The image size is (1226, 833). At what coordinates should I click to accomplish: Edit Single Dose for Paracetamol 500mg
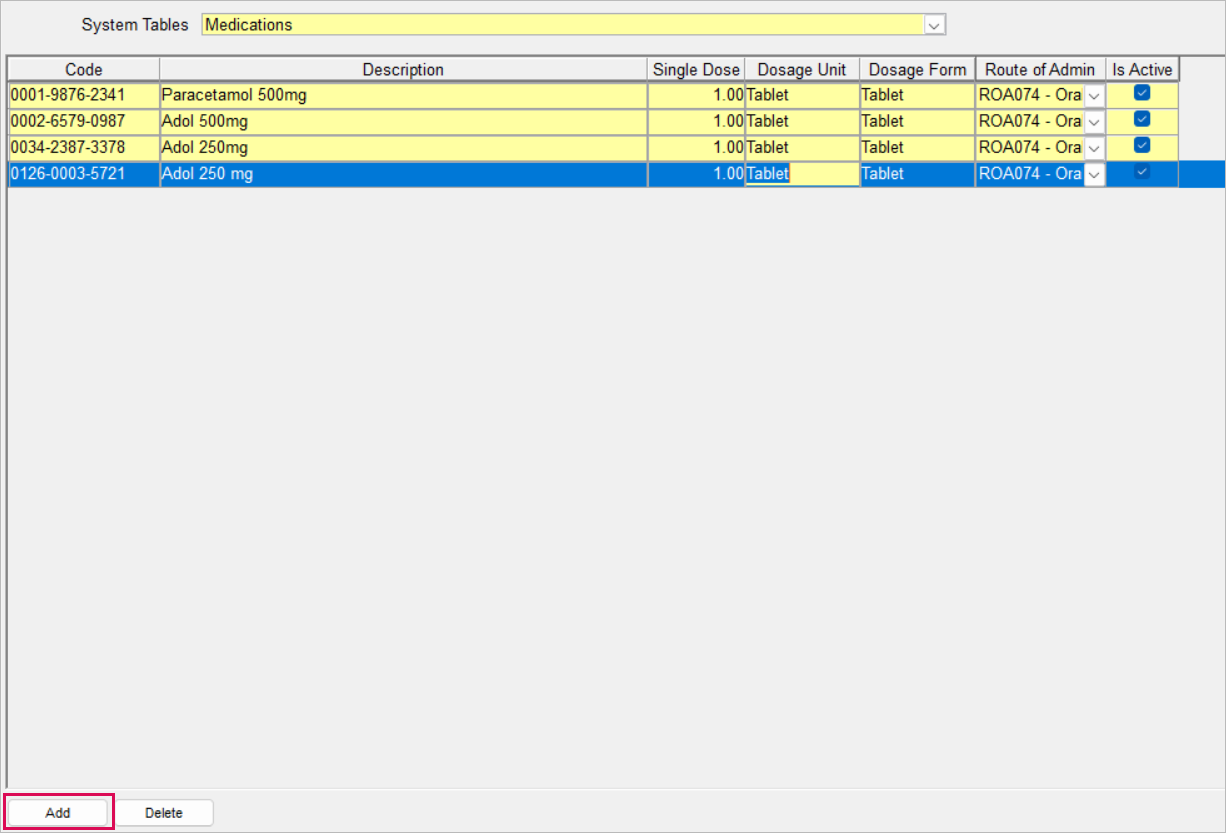tap(696, 95)
